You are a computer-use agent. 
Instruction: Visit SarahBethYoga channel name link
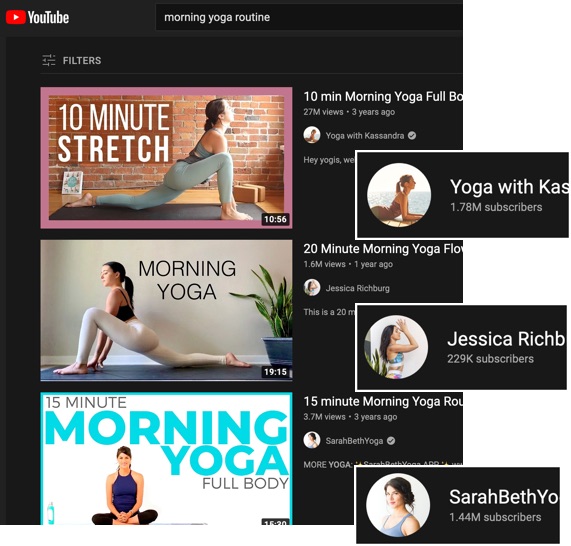pyautogui.click(x=354, y=441)
